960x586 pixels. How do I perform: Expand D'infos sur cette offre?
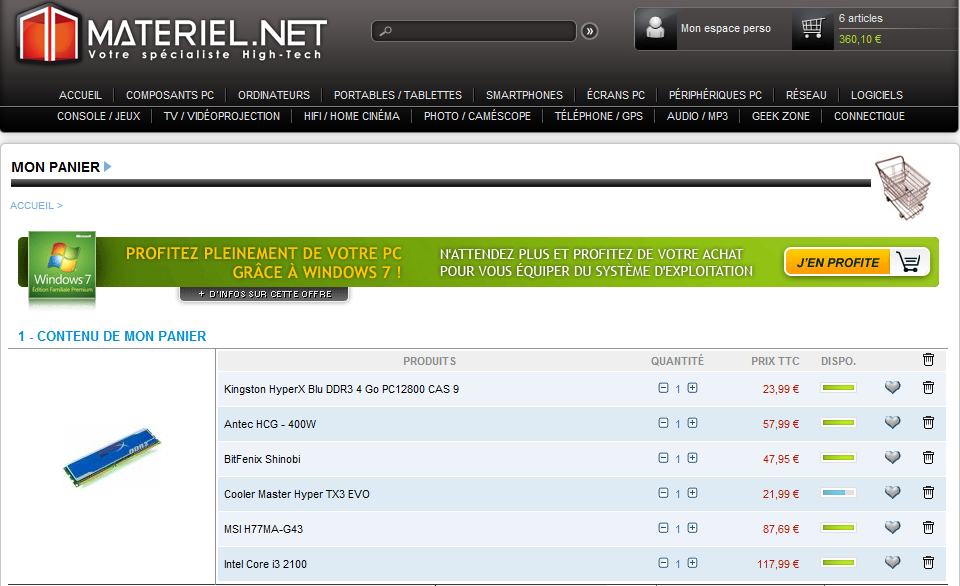pyautogui.click(x=264, y=294)
